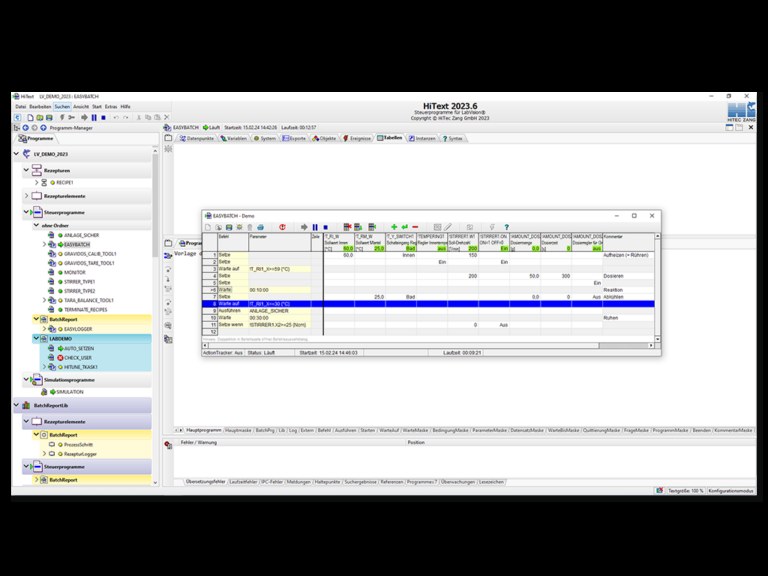This screenshot has height=576, width=768.
Task: Click the print icon in EASYBATCH Demo toolbar
Action: point(261,227)
